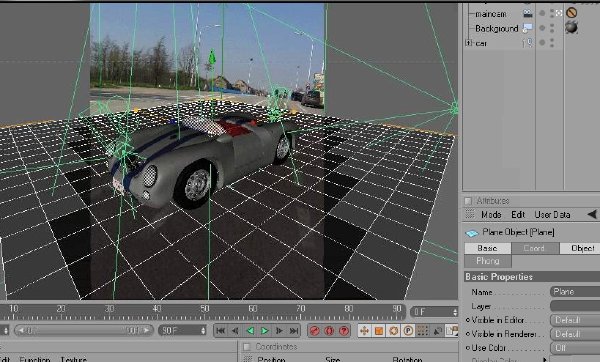The height and width of the screenshot is (362, 600).
Task: Switch to the Coord tab
Action: coord(535,248)
